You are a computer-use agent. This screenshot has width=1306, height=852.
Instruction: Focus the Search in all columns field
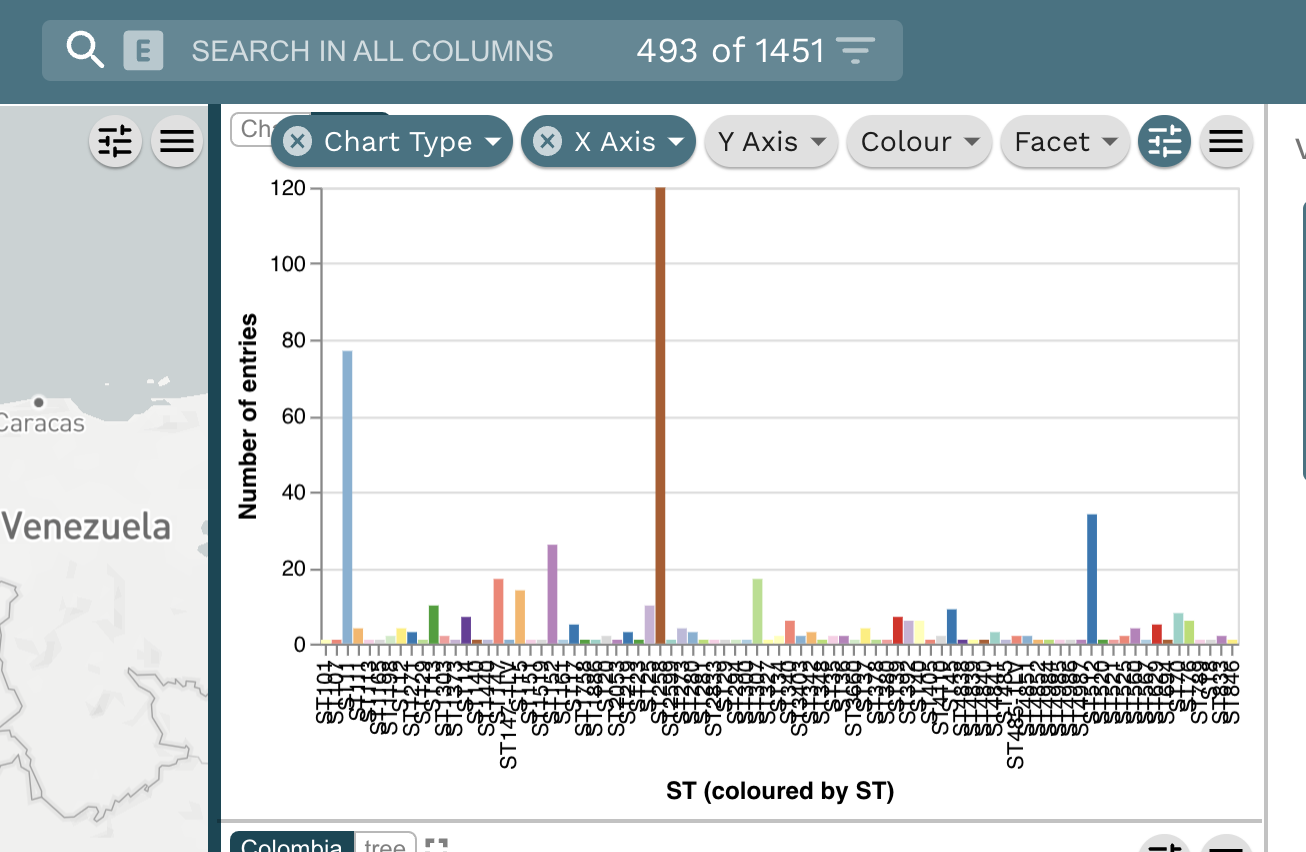(x=372, y=51)
